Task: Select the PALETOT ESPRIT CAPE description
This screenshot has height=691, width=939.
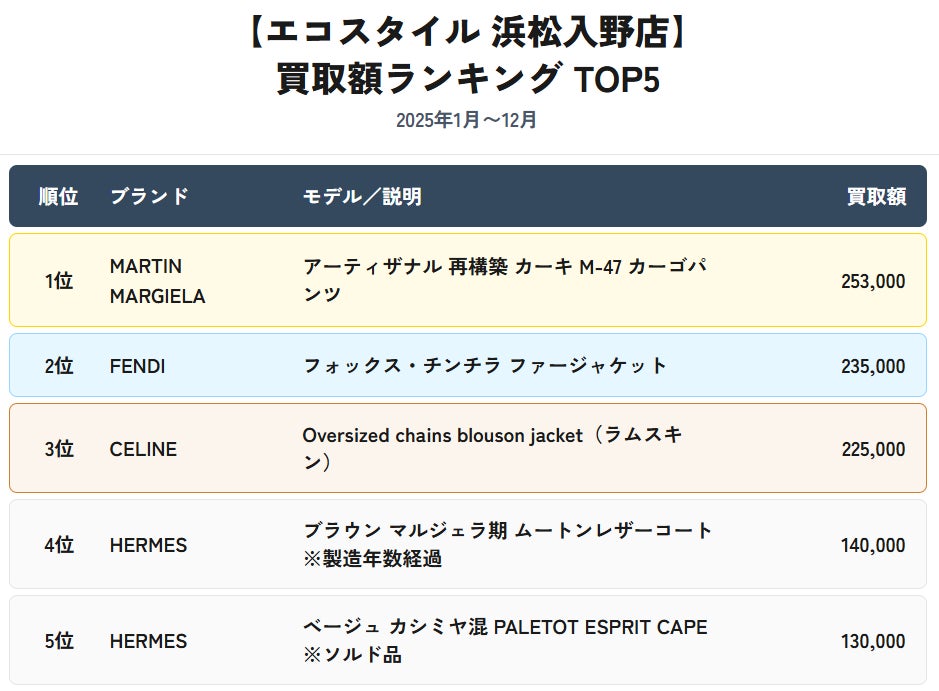Action: pyautogui.click(x=505, y=628)
